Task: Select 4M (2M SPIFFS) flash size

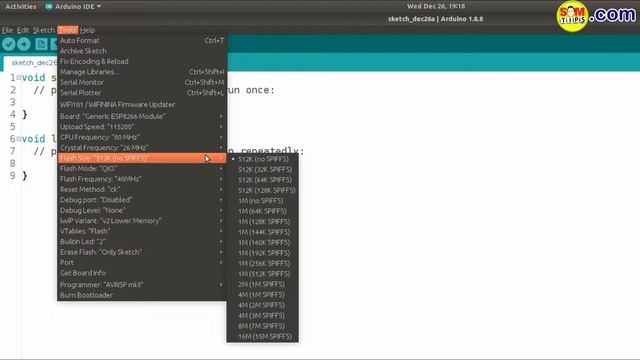Action: (262, 305)
